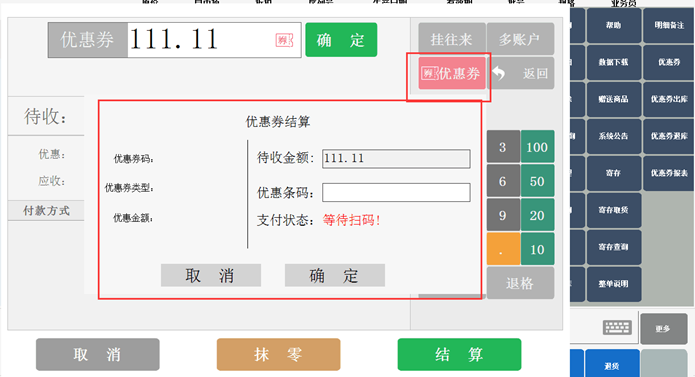Screen dimensions: 695x377
Task: Click 确定 in the 优惠券结算 dialog
Action: click(335, 276)
